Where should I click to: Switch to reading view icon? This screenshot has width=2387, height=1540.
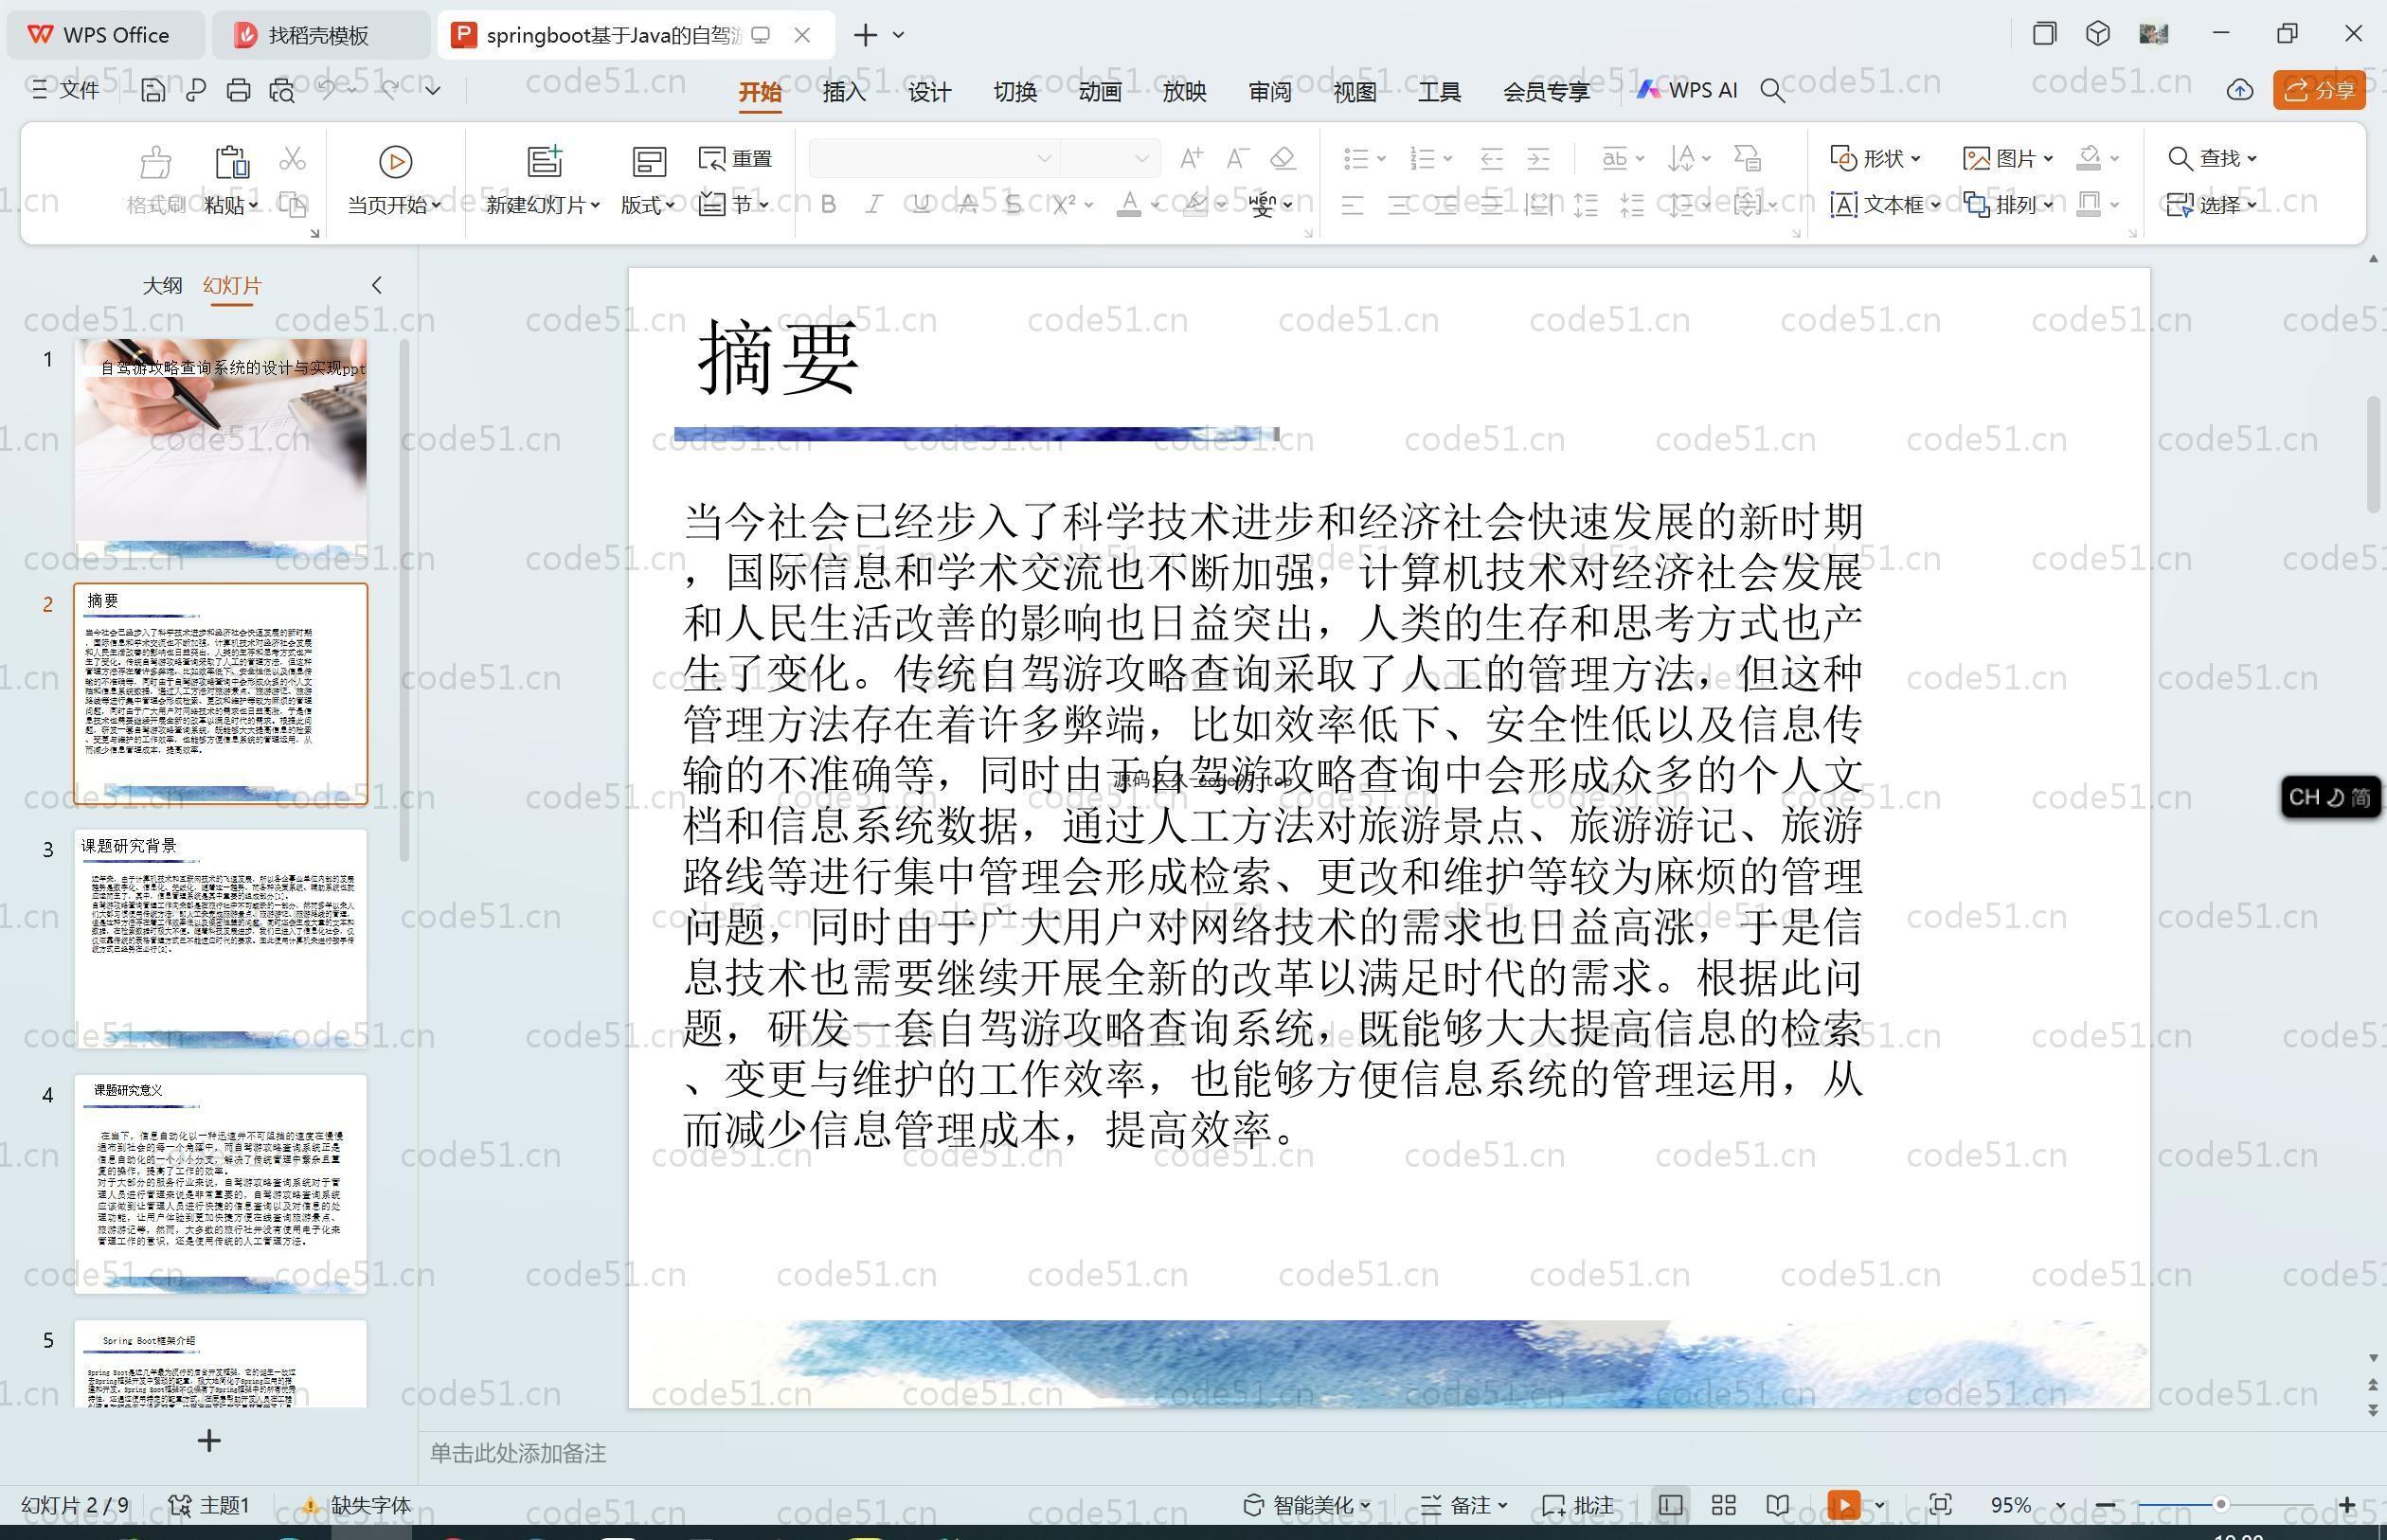(1778, 1504)
